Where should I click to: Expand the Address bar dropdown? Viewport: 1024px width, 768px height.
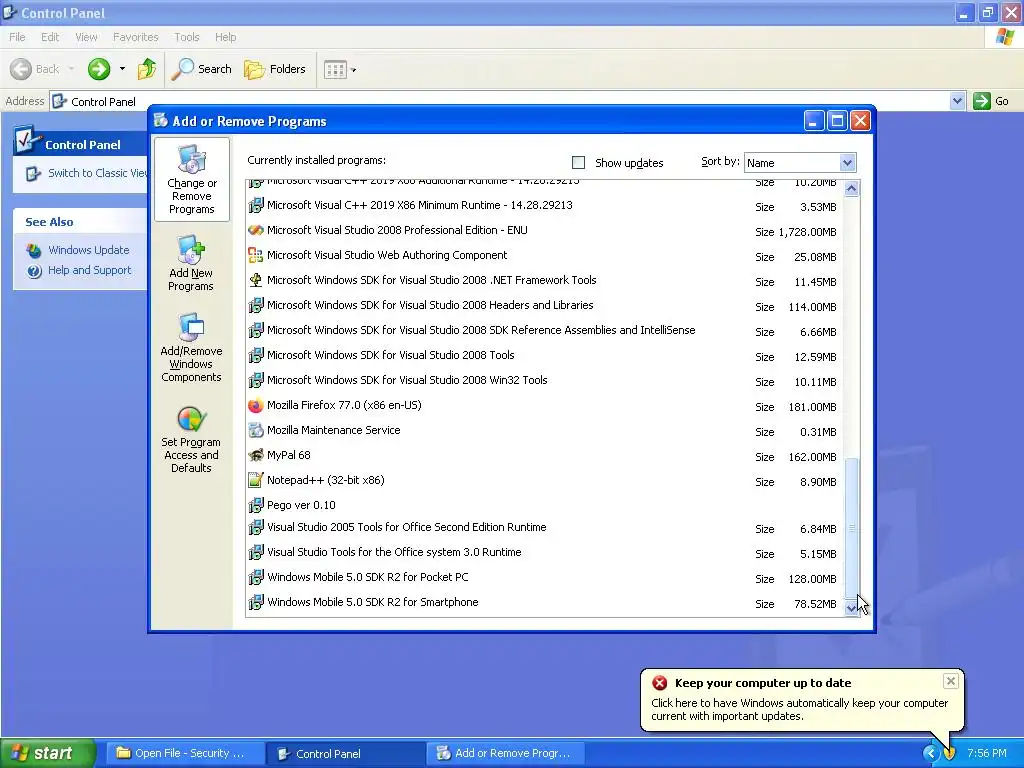tap(957, 101)
